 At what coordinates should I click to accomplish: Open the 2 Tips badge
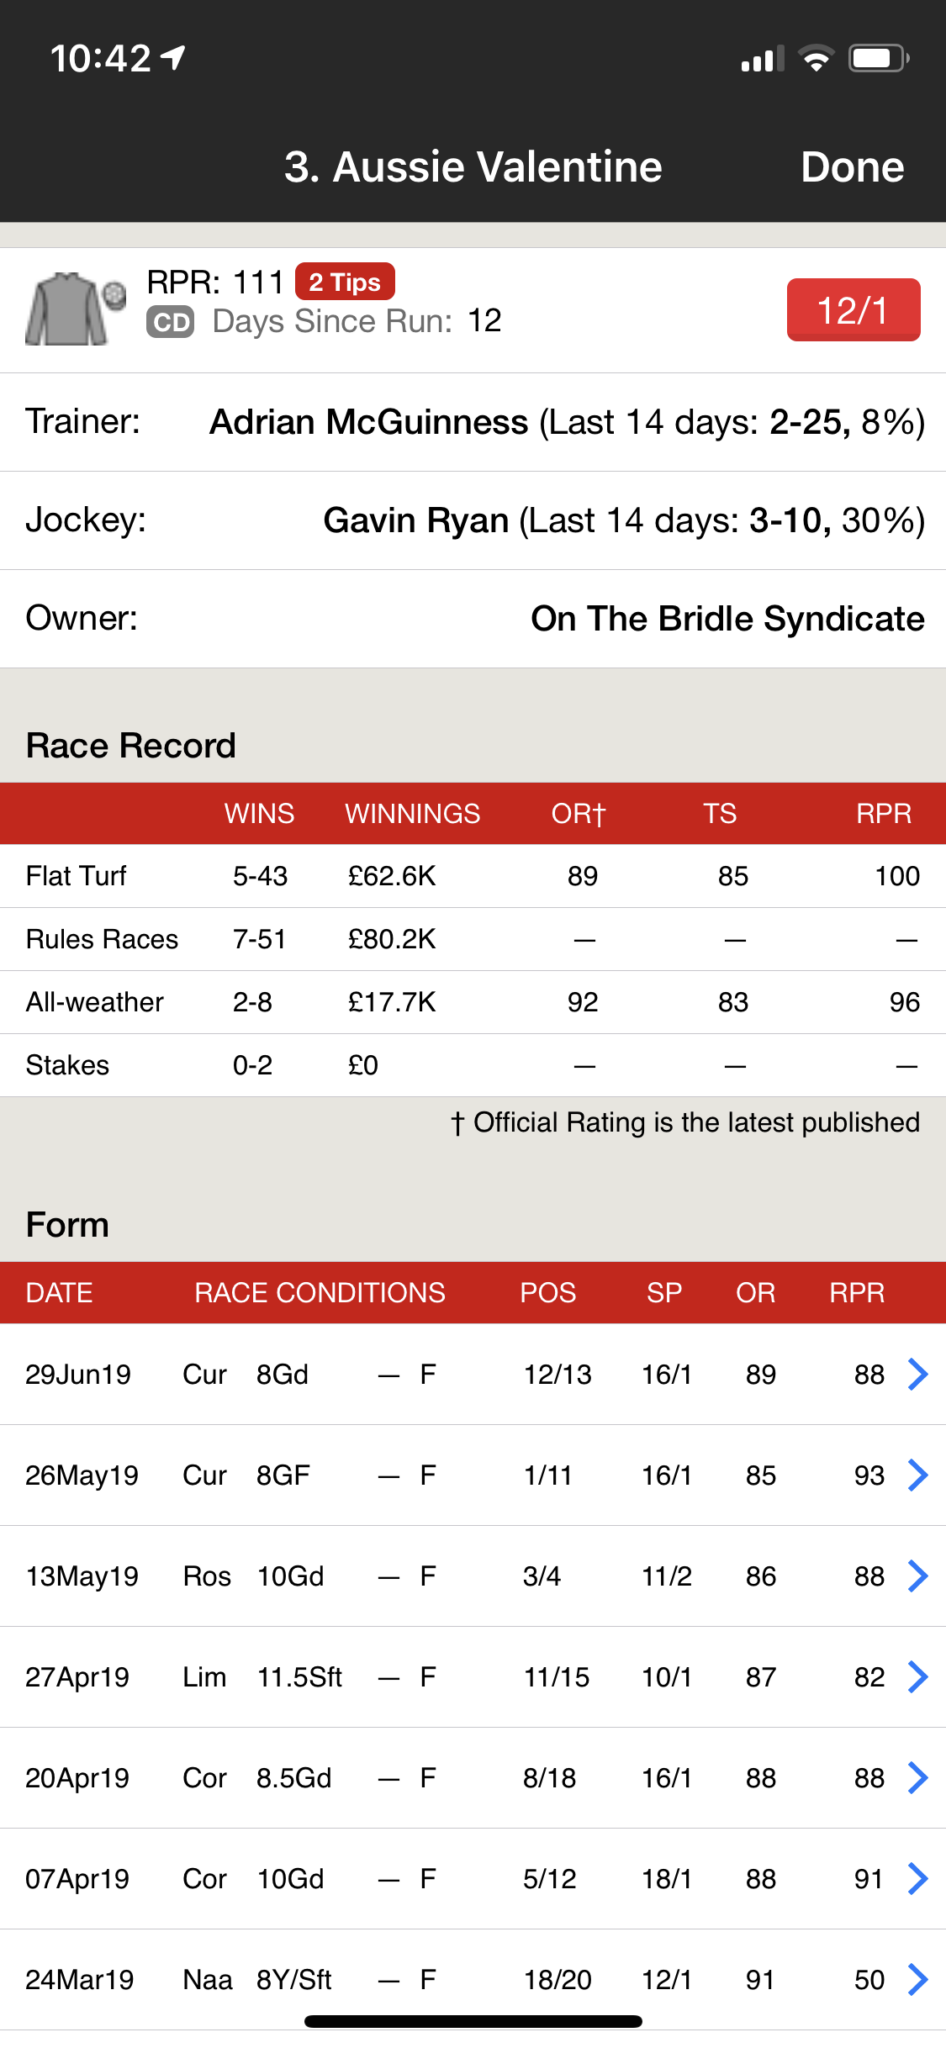click(345, 282)
